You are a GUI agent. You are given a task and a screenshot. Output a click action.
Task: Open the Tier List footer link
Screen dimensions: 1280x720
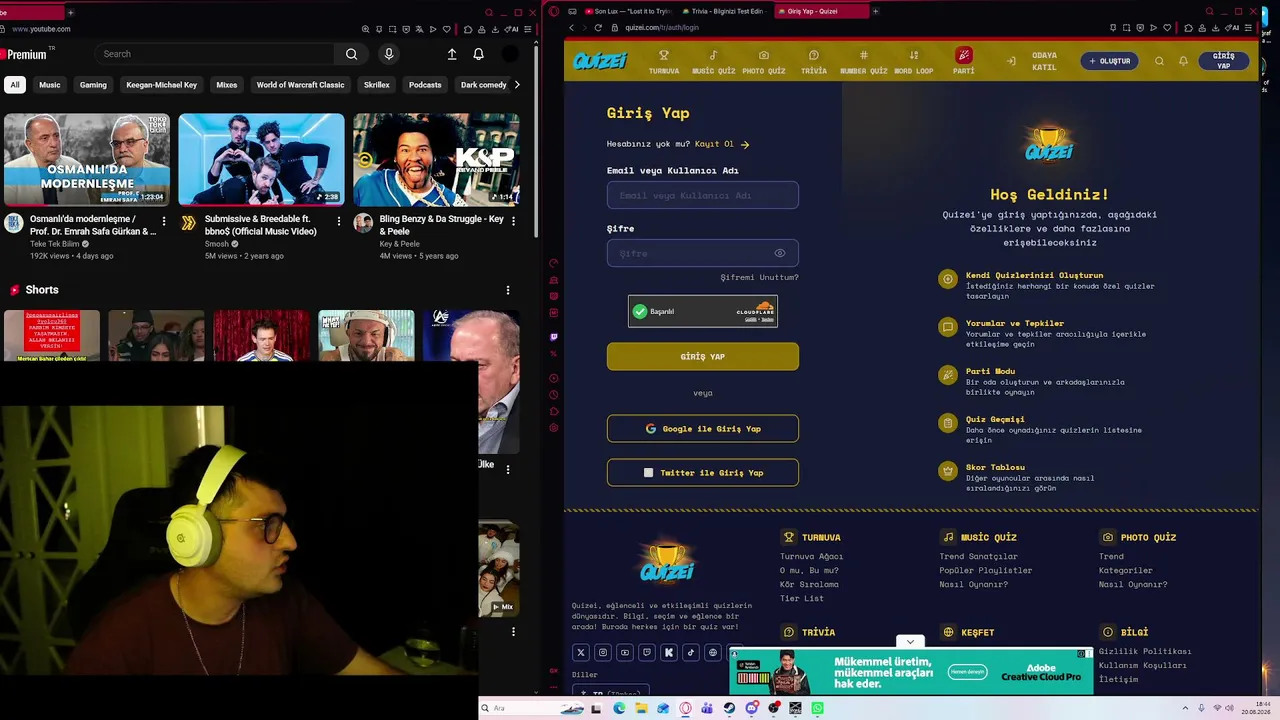pyautogui.click(x=802, y=598)
